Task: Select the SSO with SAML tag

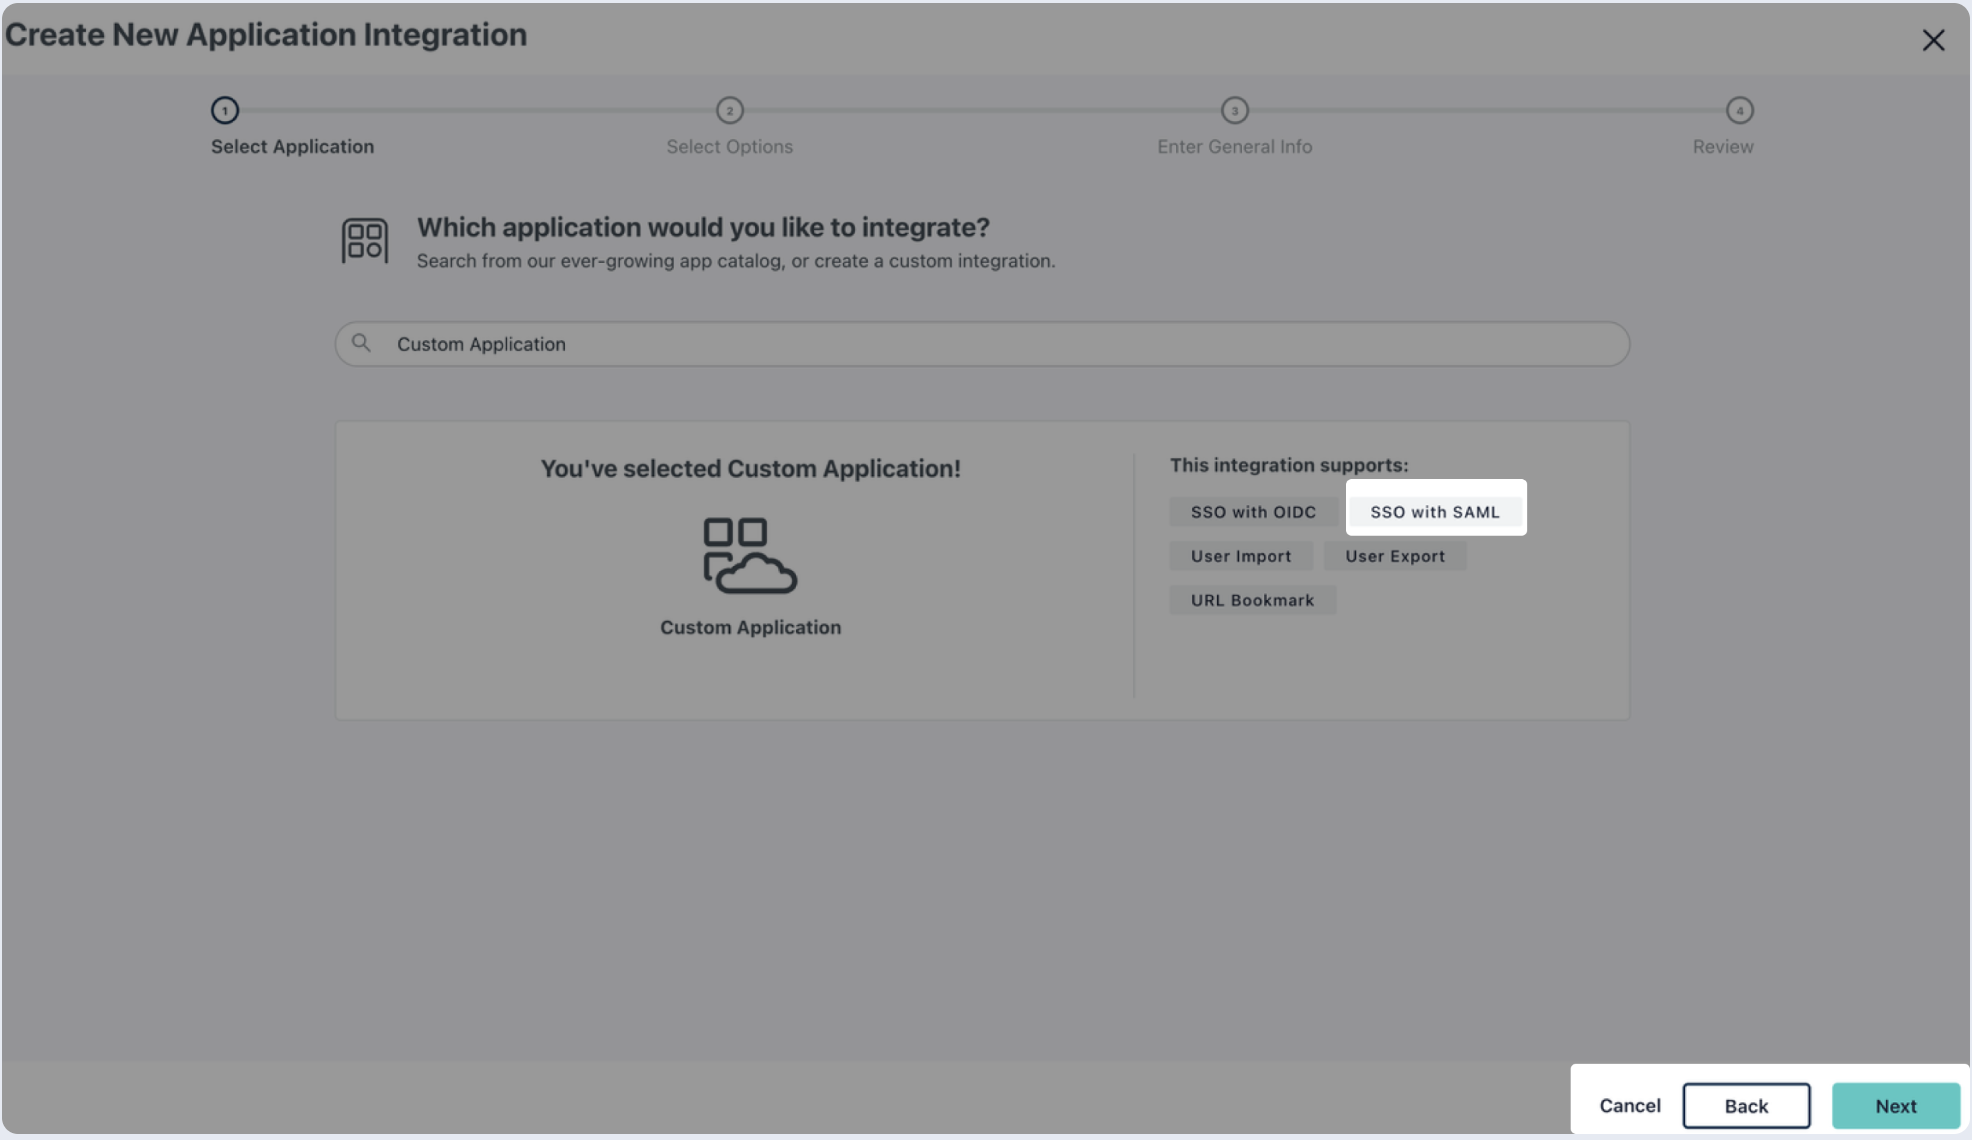Action: pyautogui.click(x=1435, y=511)
